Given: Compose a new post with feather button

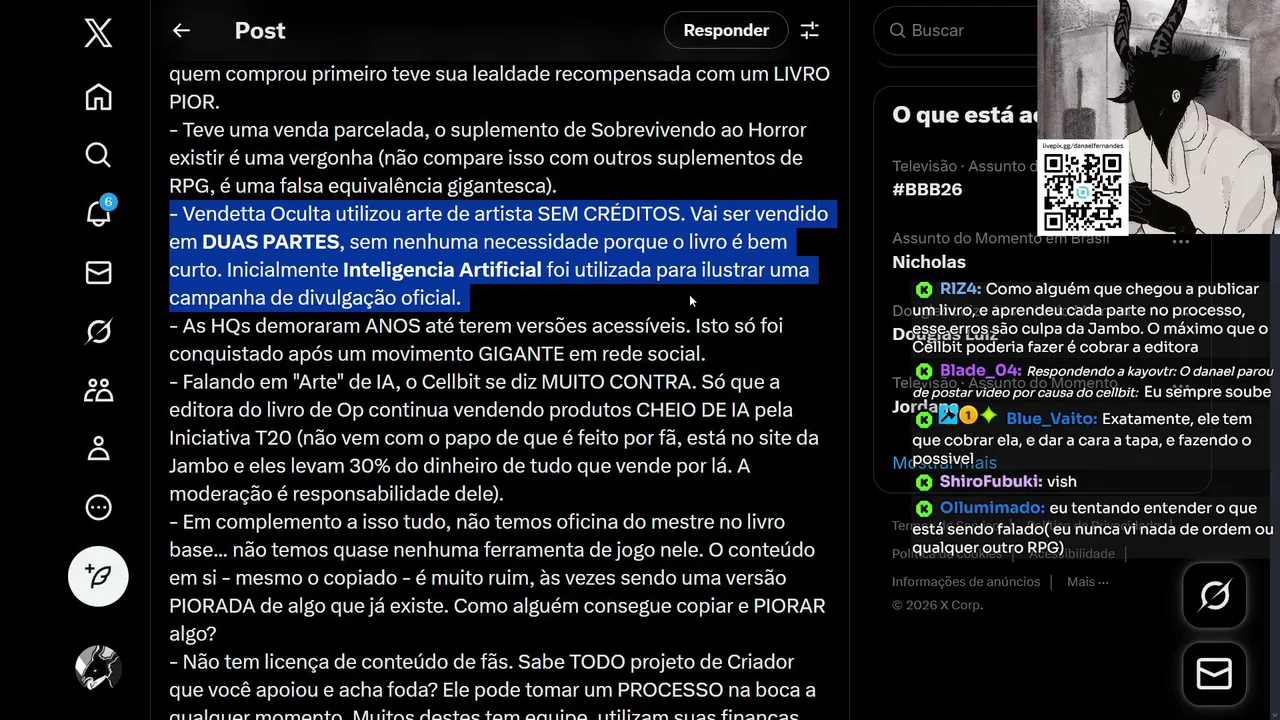Looking at the screenshot, I should click(98, 576).
